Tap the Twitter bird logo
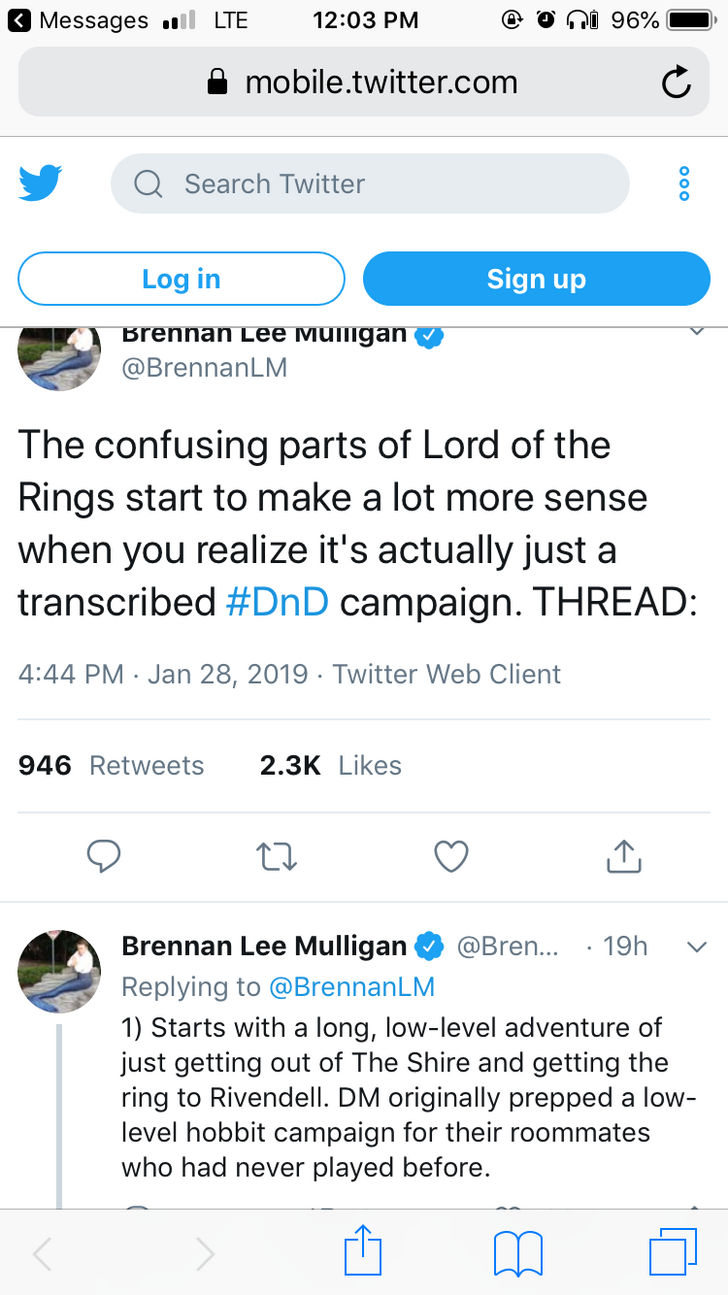Viewport: 728px width, 1295px height. [x=40, y=184]
